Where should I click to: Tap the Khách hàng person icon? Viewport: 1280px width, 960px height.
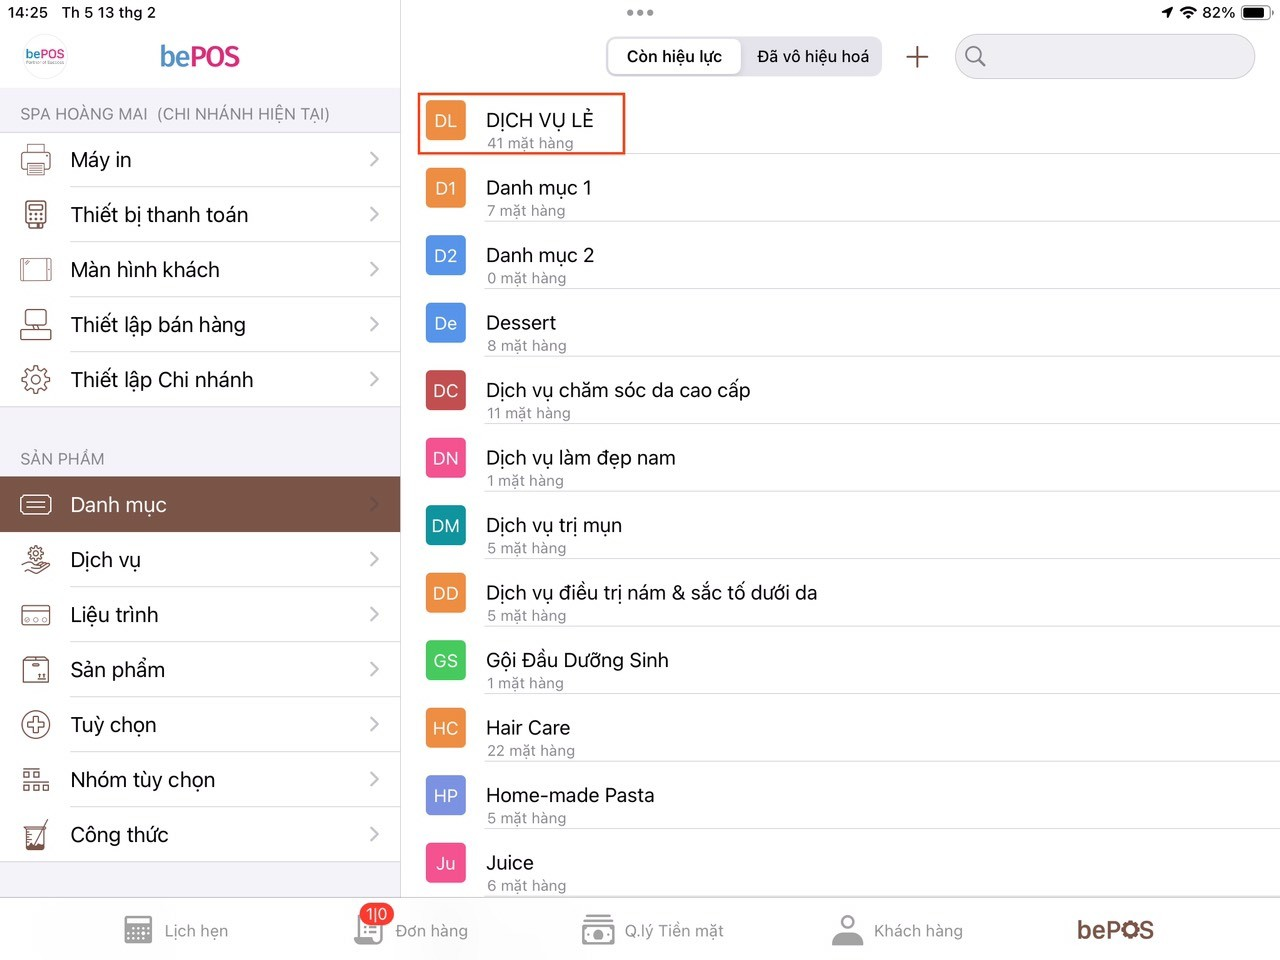pyautogui.click(x=847, y=930)
